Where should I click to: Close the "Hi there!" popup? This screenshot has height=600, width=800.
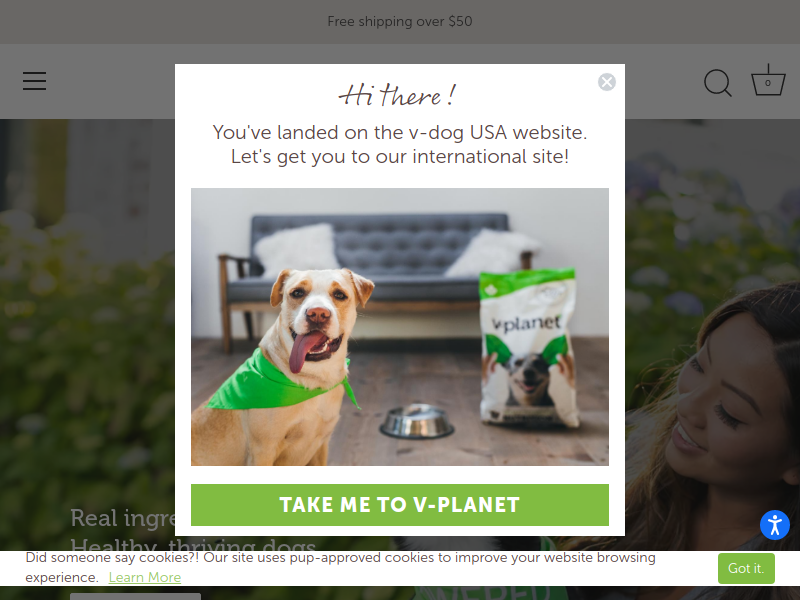[607, 82]
